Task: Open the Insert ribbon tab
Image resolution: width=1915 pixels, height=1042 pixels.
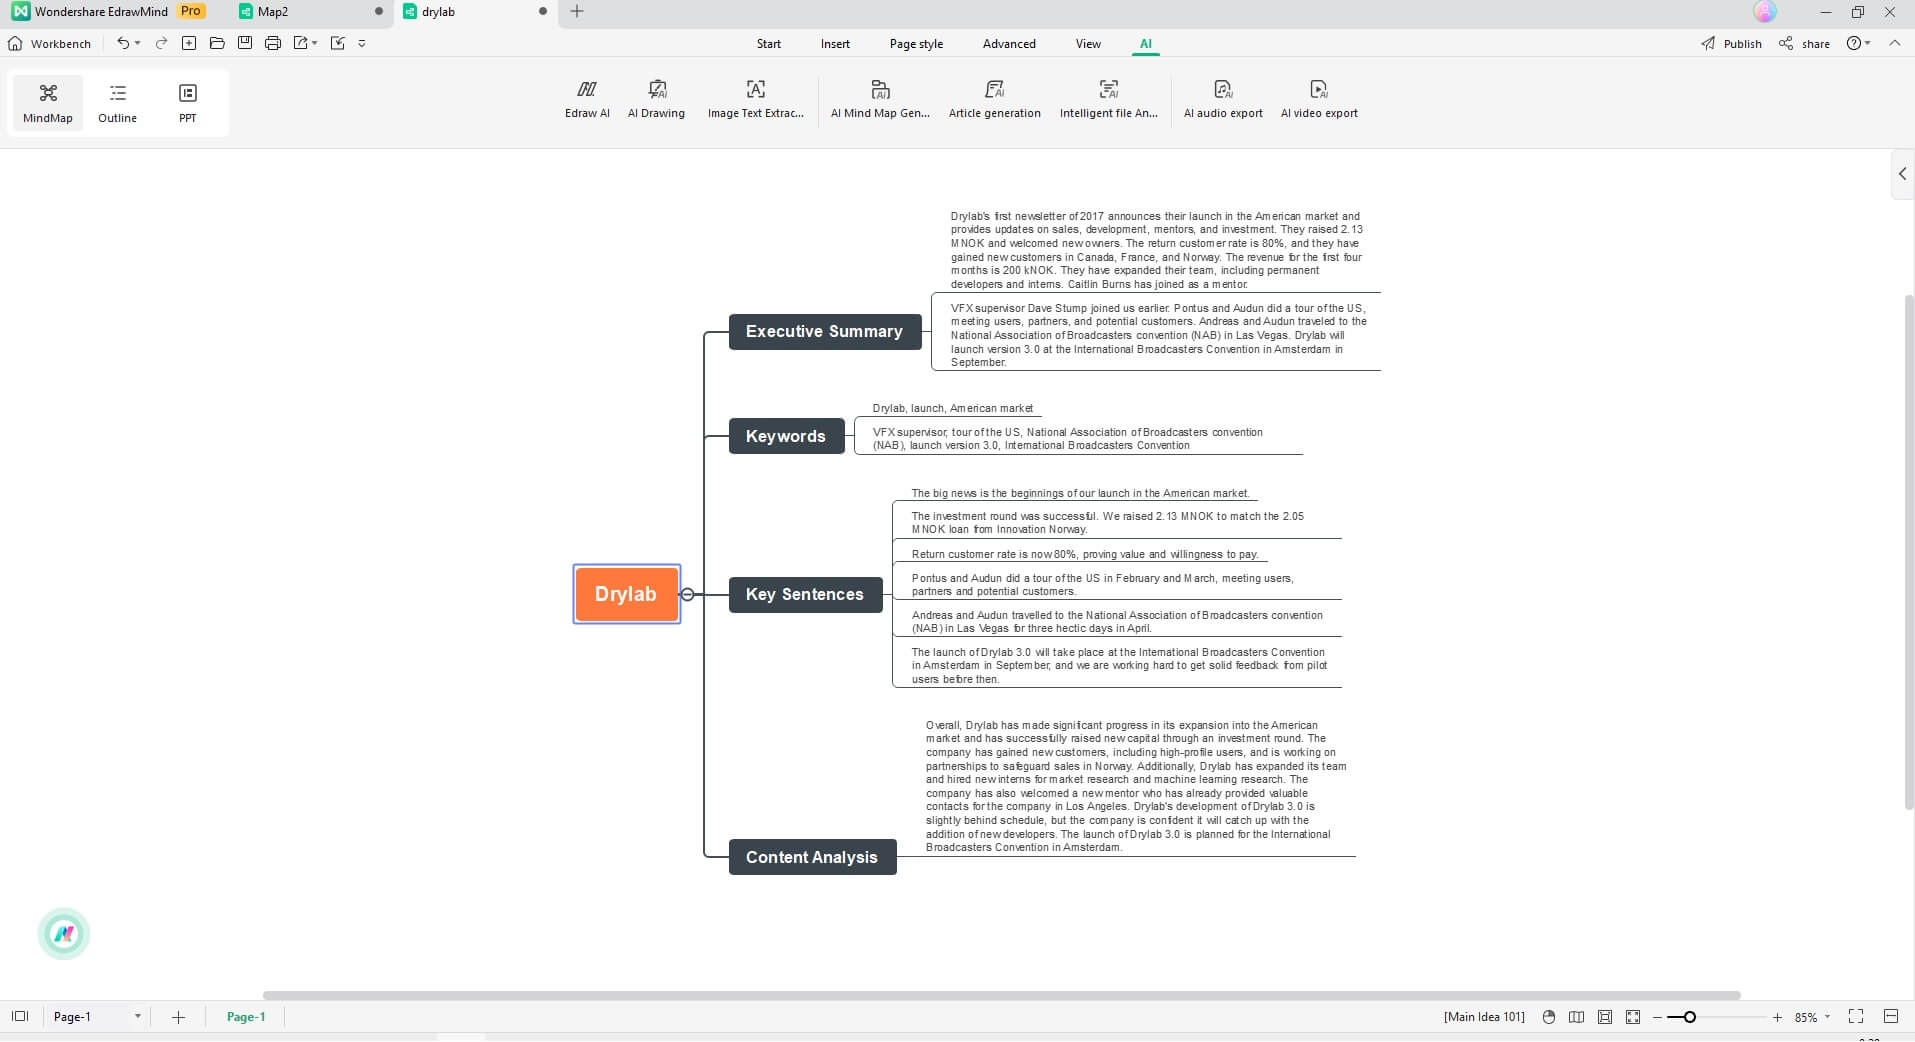Action: (x=835, y=44)
